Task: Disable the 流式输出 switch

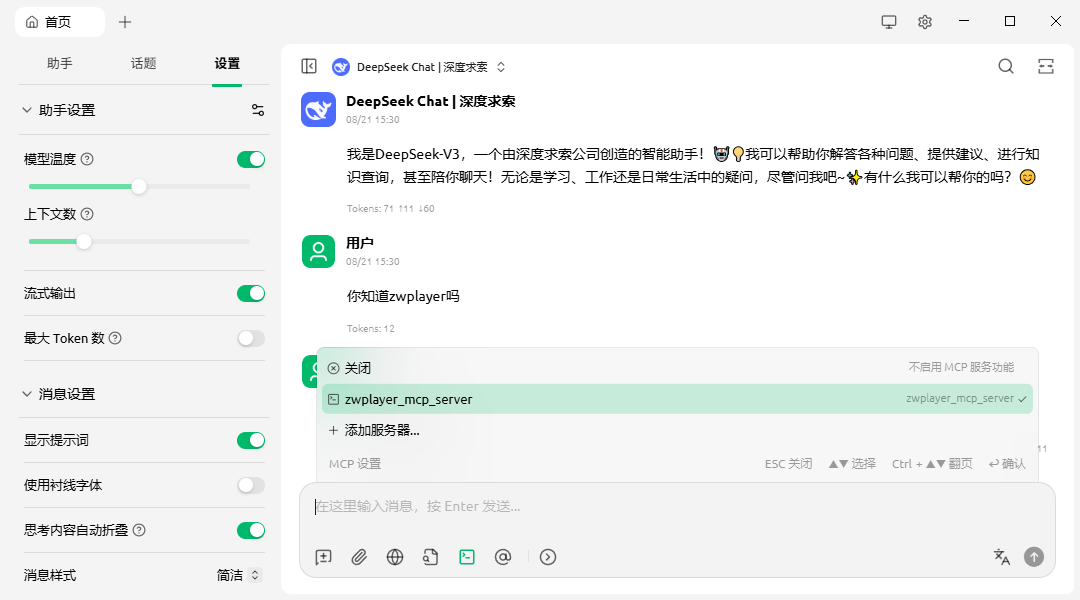Action: click(251, 293)
